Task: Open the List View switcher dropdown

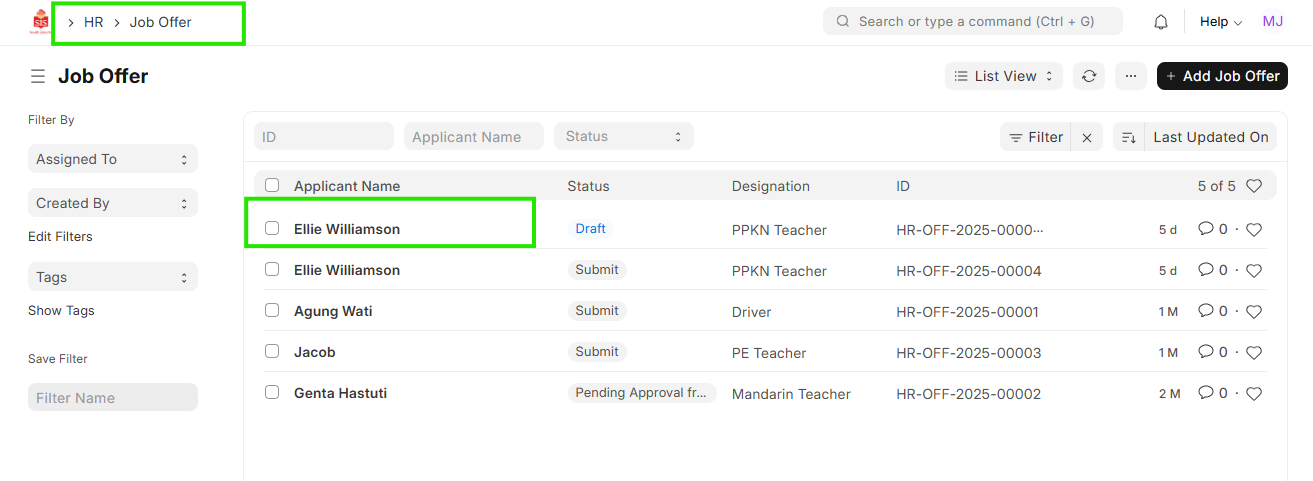Action: [1003, 76]
